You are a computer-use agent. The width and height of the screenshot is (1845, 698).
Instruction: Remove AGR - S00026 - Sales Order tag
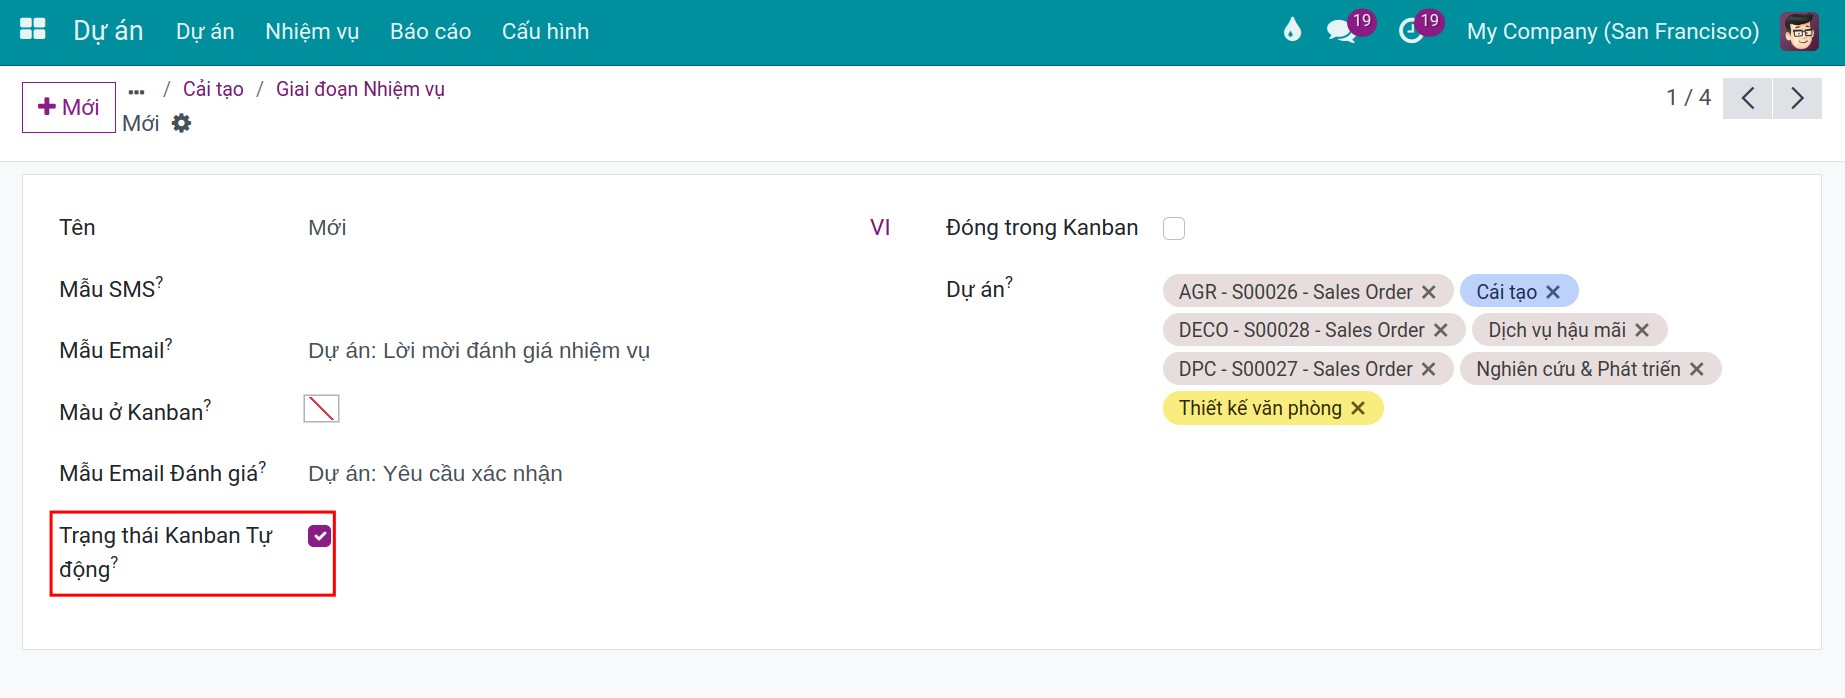tap(1428, 292)
